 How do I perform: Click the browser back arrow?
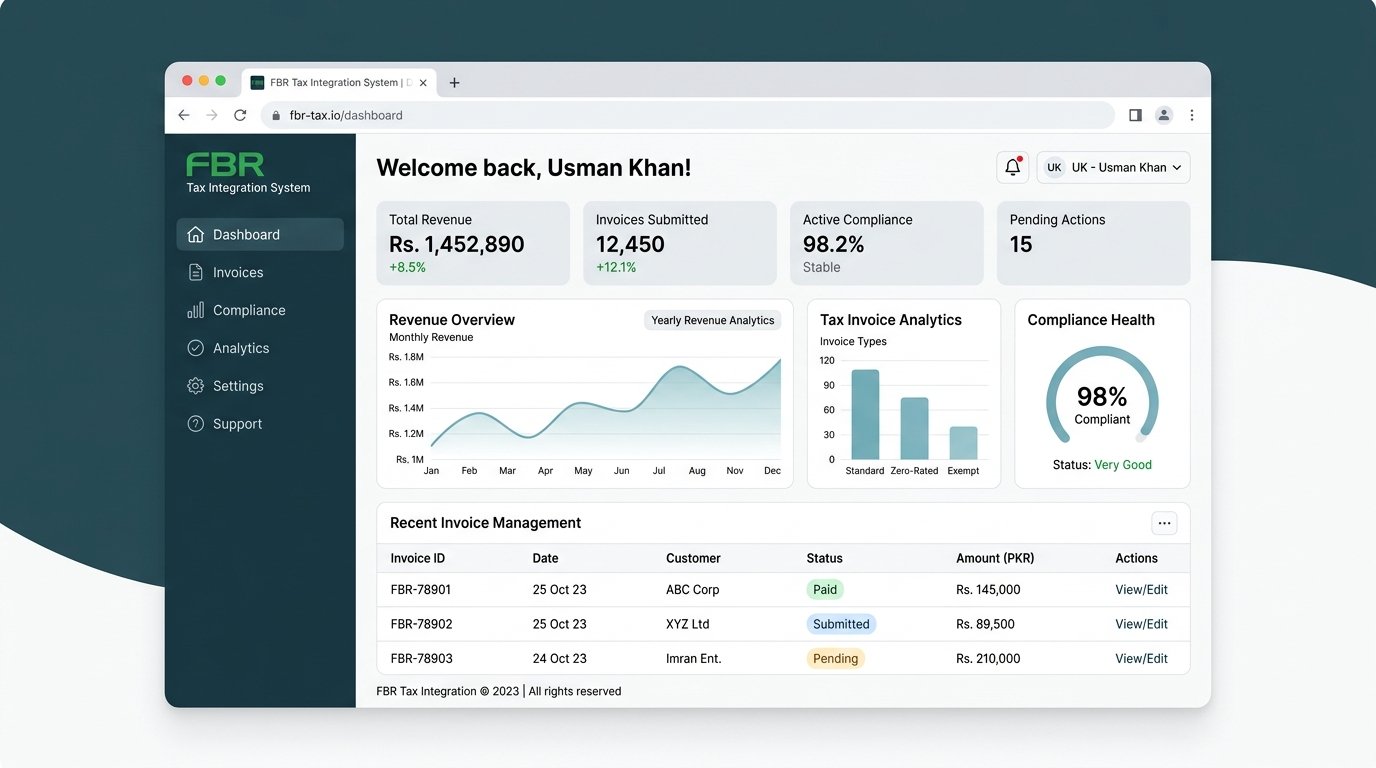(184, 115)
